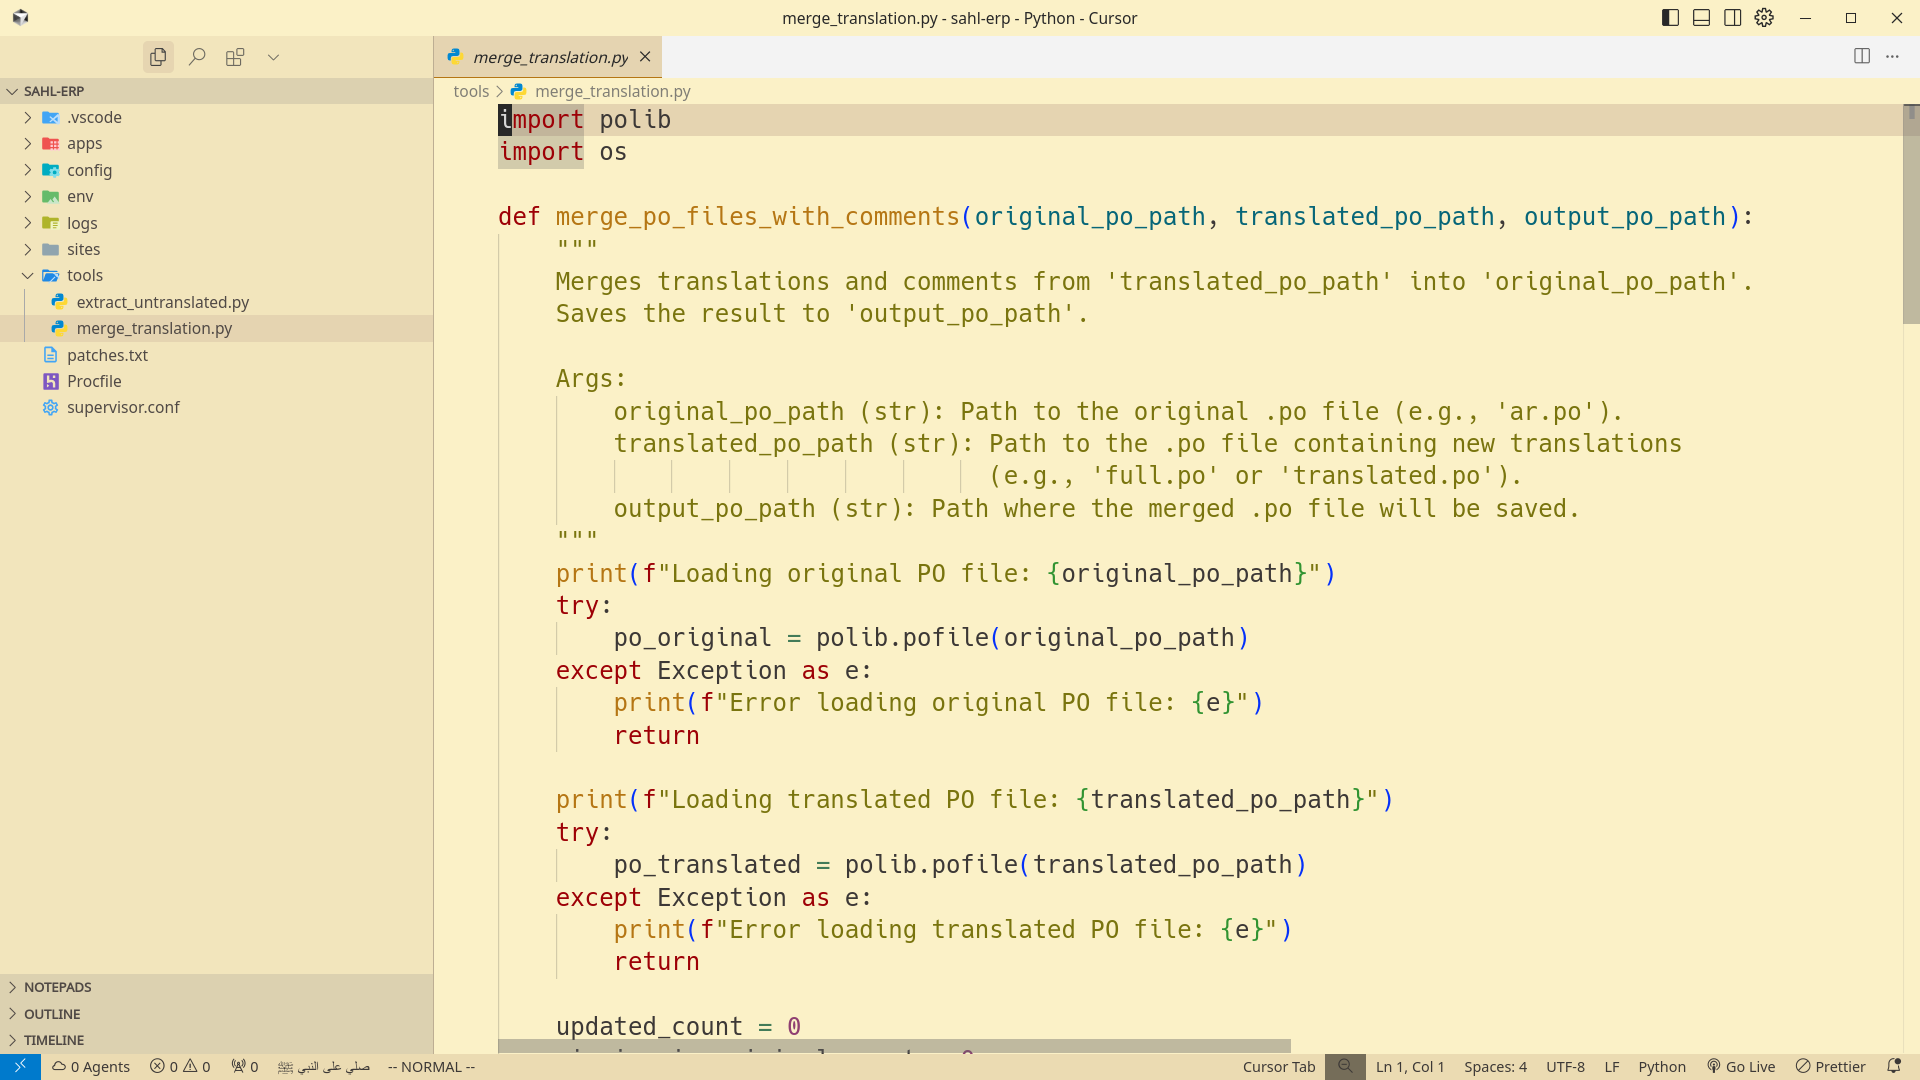Open additional views dropdown chevron
This screenshot has width=1920, height=1080.
[273, 57]
